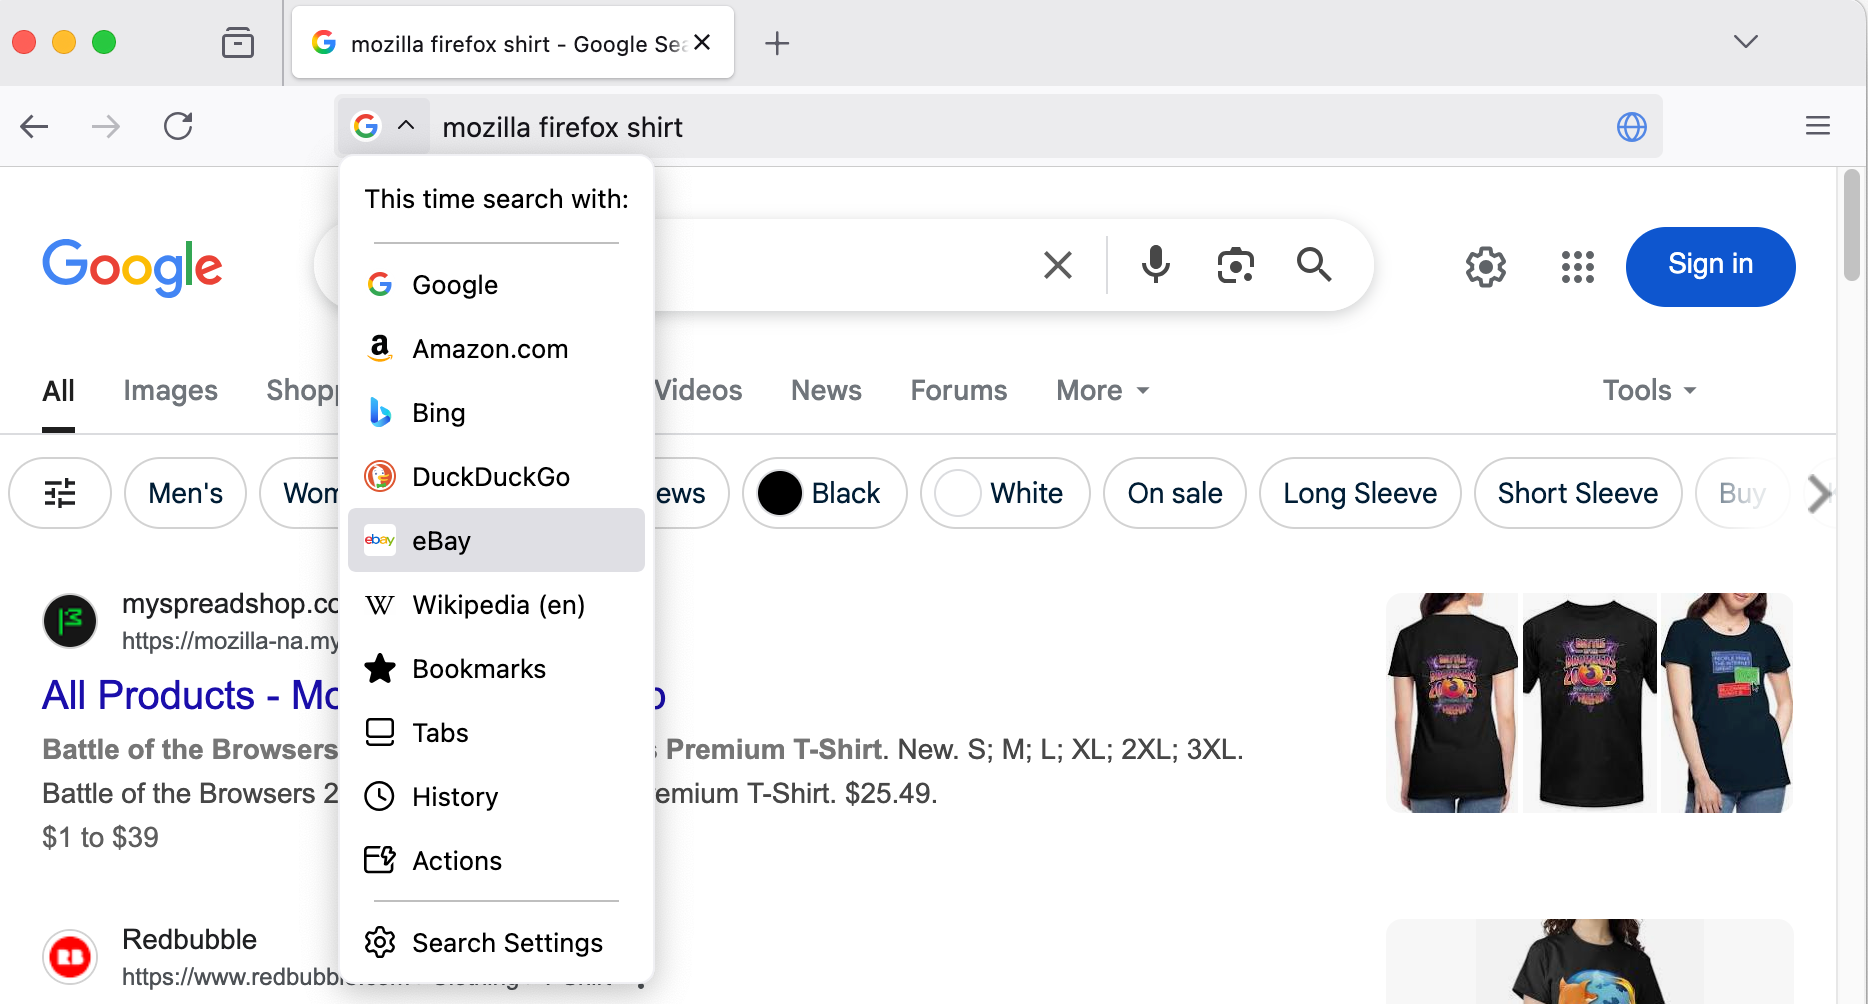The image size is (1868, 1004).
Task: Toggle the On sale filter chip
Action: 1174,493
